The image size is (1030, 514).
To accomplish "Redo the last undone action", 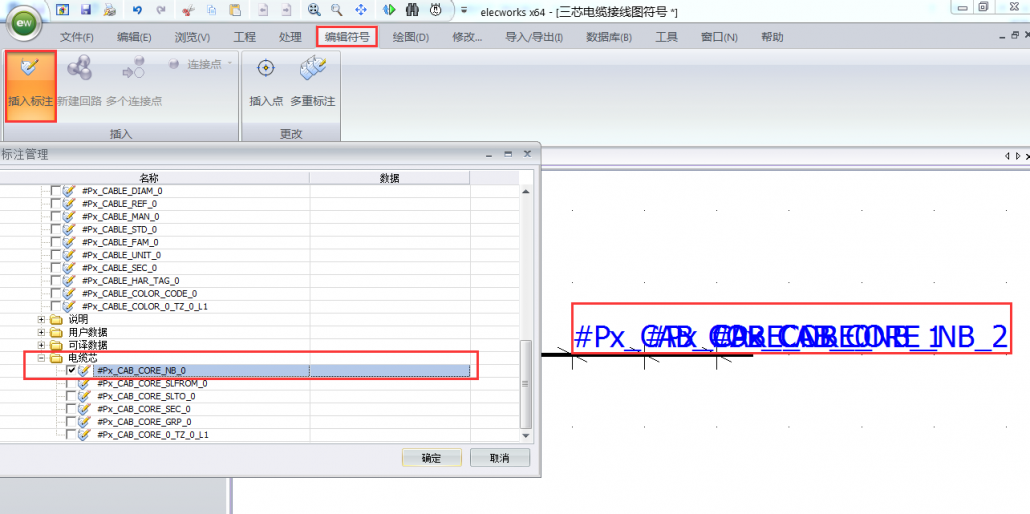I will coord(161,10).
